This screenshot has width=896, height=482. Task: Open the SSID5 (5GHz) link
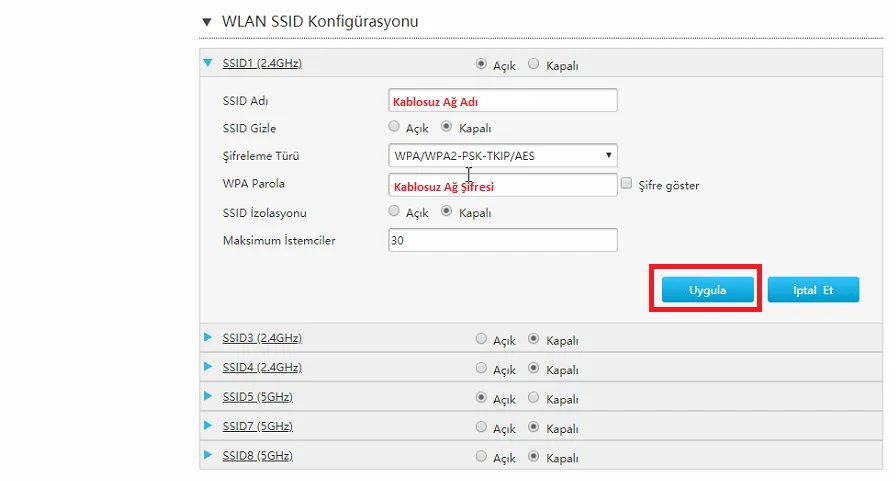[258, 397]
